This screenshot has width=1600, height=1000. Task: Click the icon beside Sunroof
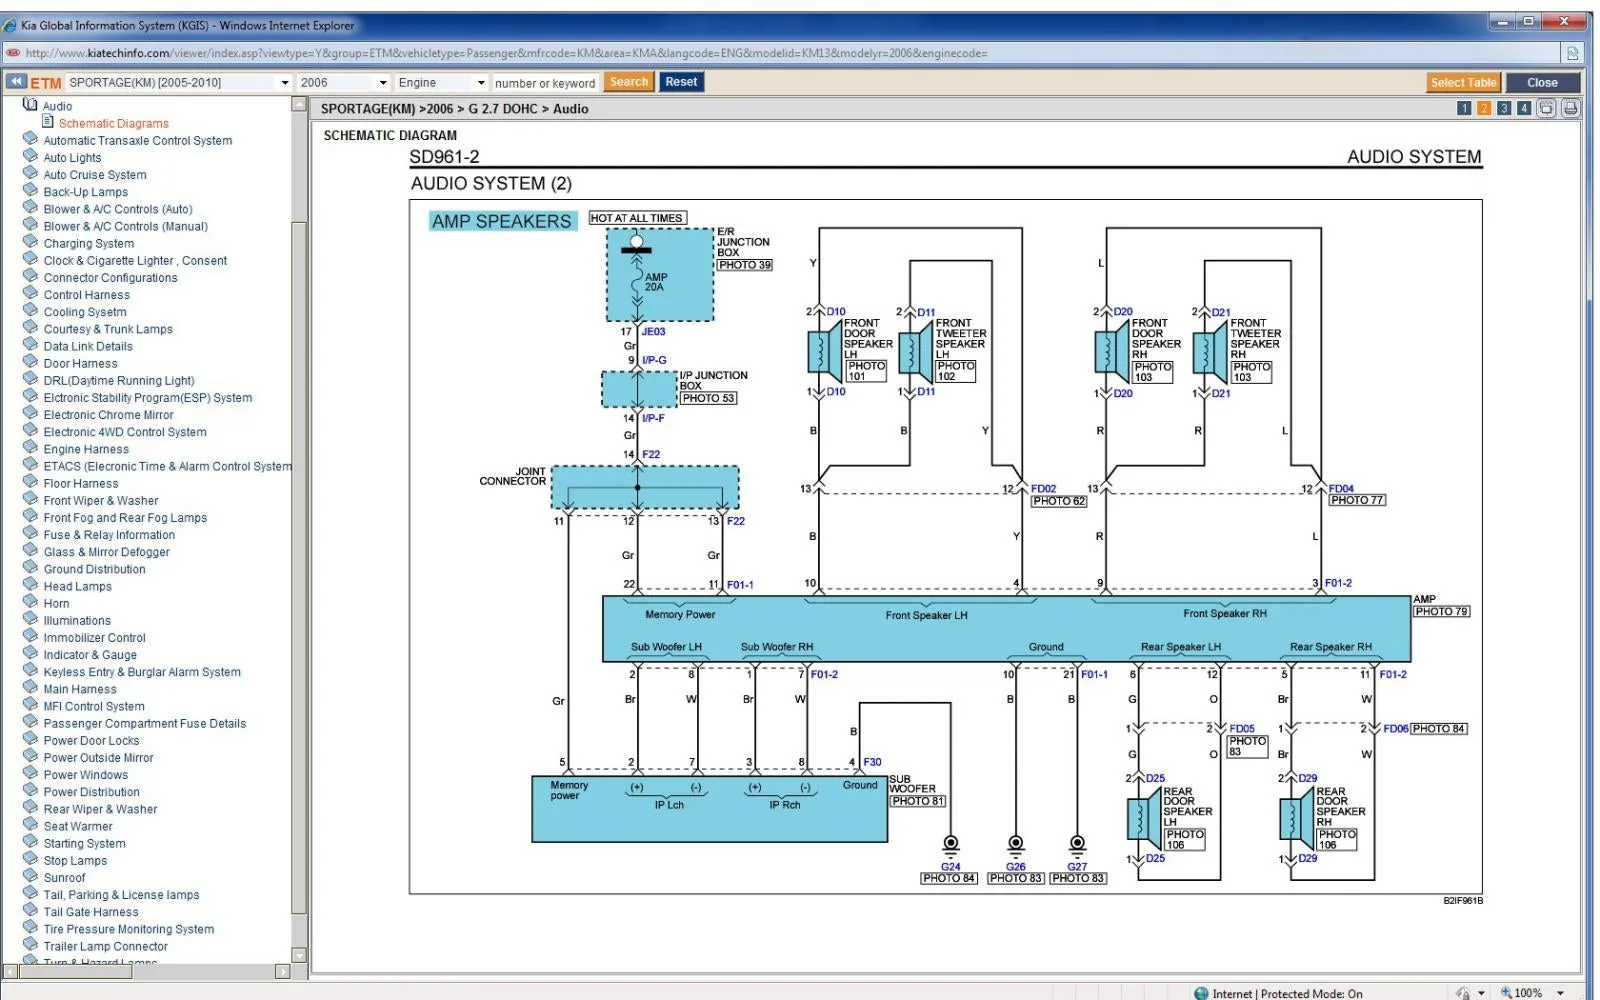coord(30,876)
